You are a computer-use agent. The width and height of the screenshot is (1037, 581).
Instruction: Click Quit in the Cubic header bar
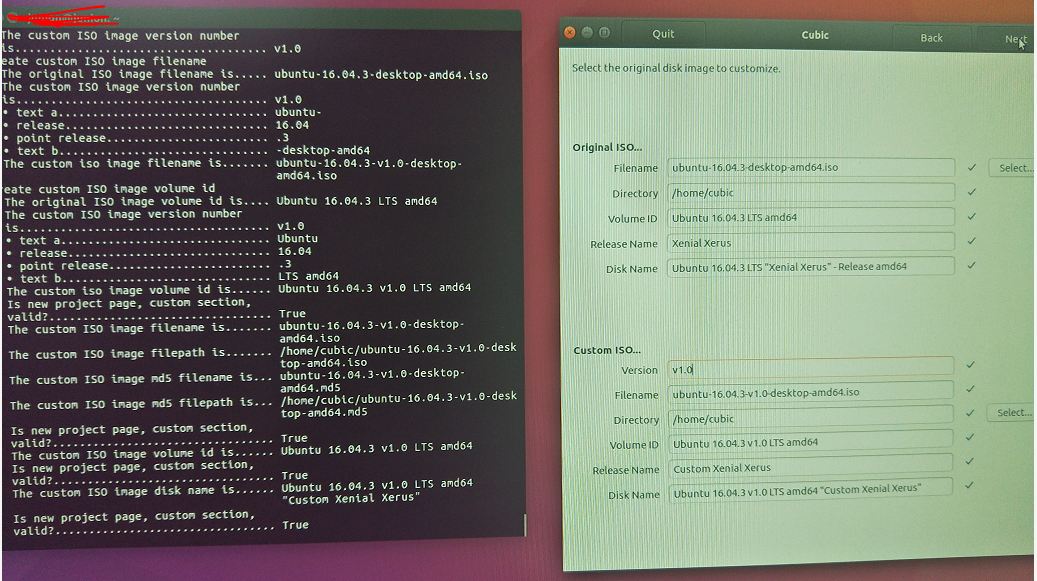[x=663, y=33]
